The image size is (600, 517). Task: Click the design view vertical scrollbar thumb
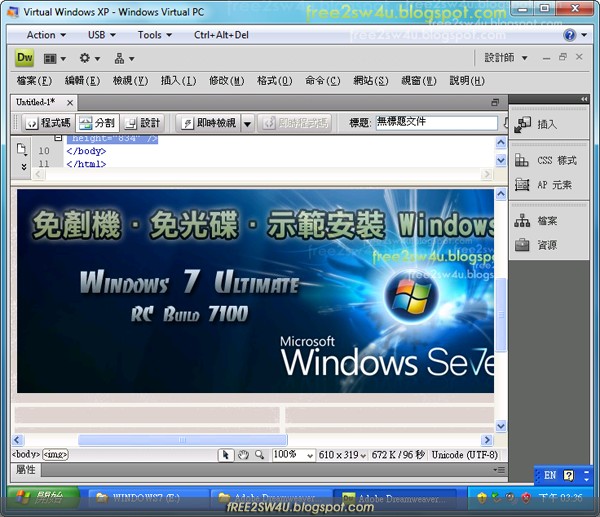point(501,315)
